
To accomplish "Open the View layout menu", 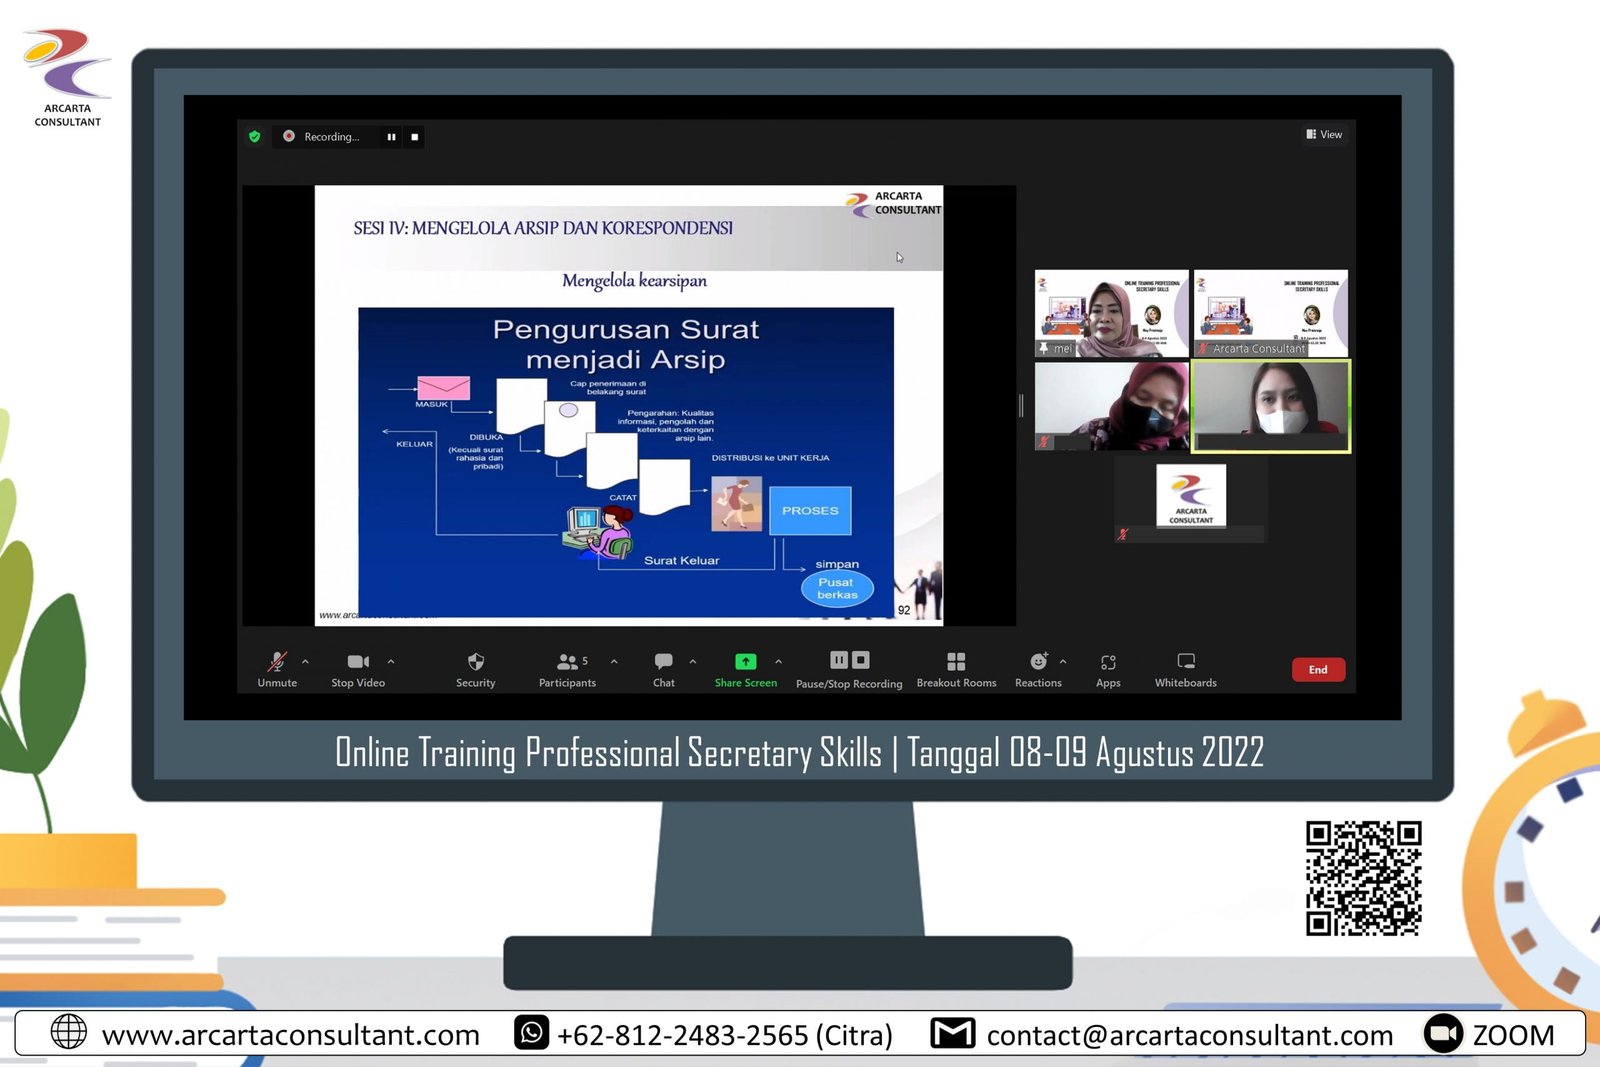I will pyautogui.click(x=1324, y=135).
